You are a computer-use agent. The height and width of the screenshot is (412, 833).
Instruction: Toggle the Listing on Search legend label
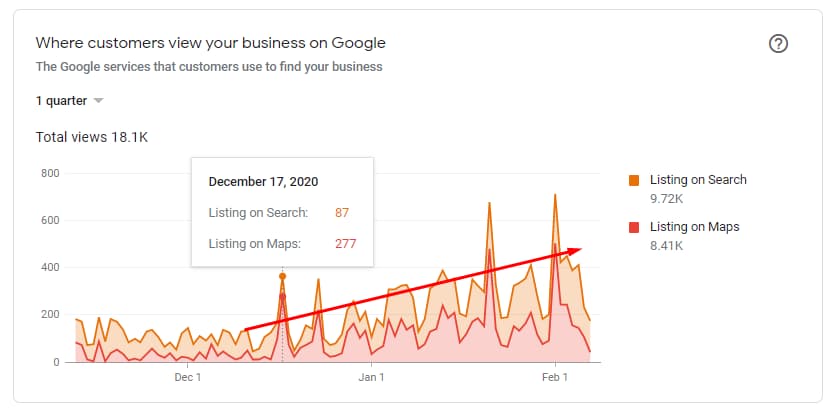[x=698, y=180]
